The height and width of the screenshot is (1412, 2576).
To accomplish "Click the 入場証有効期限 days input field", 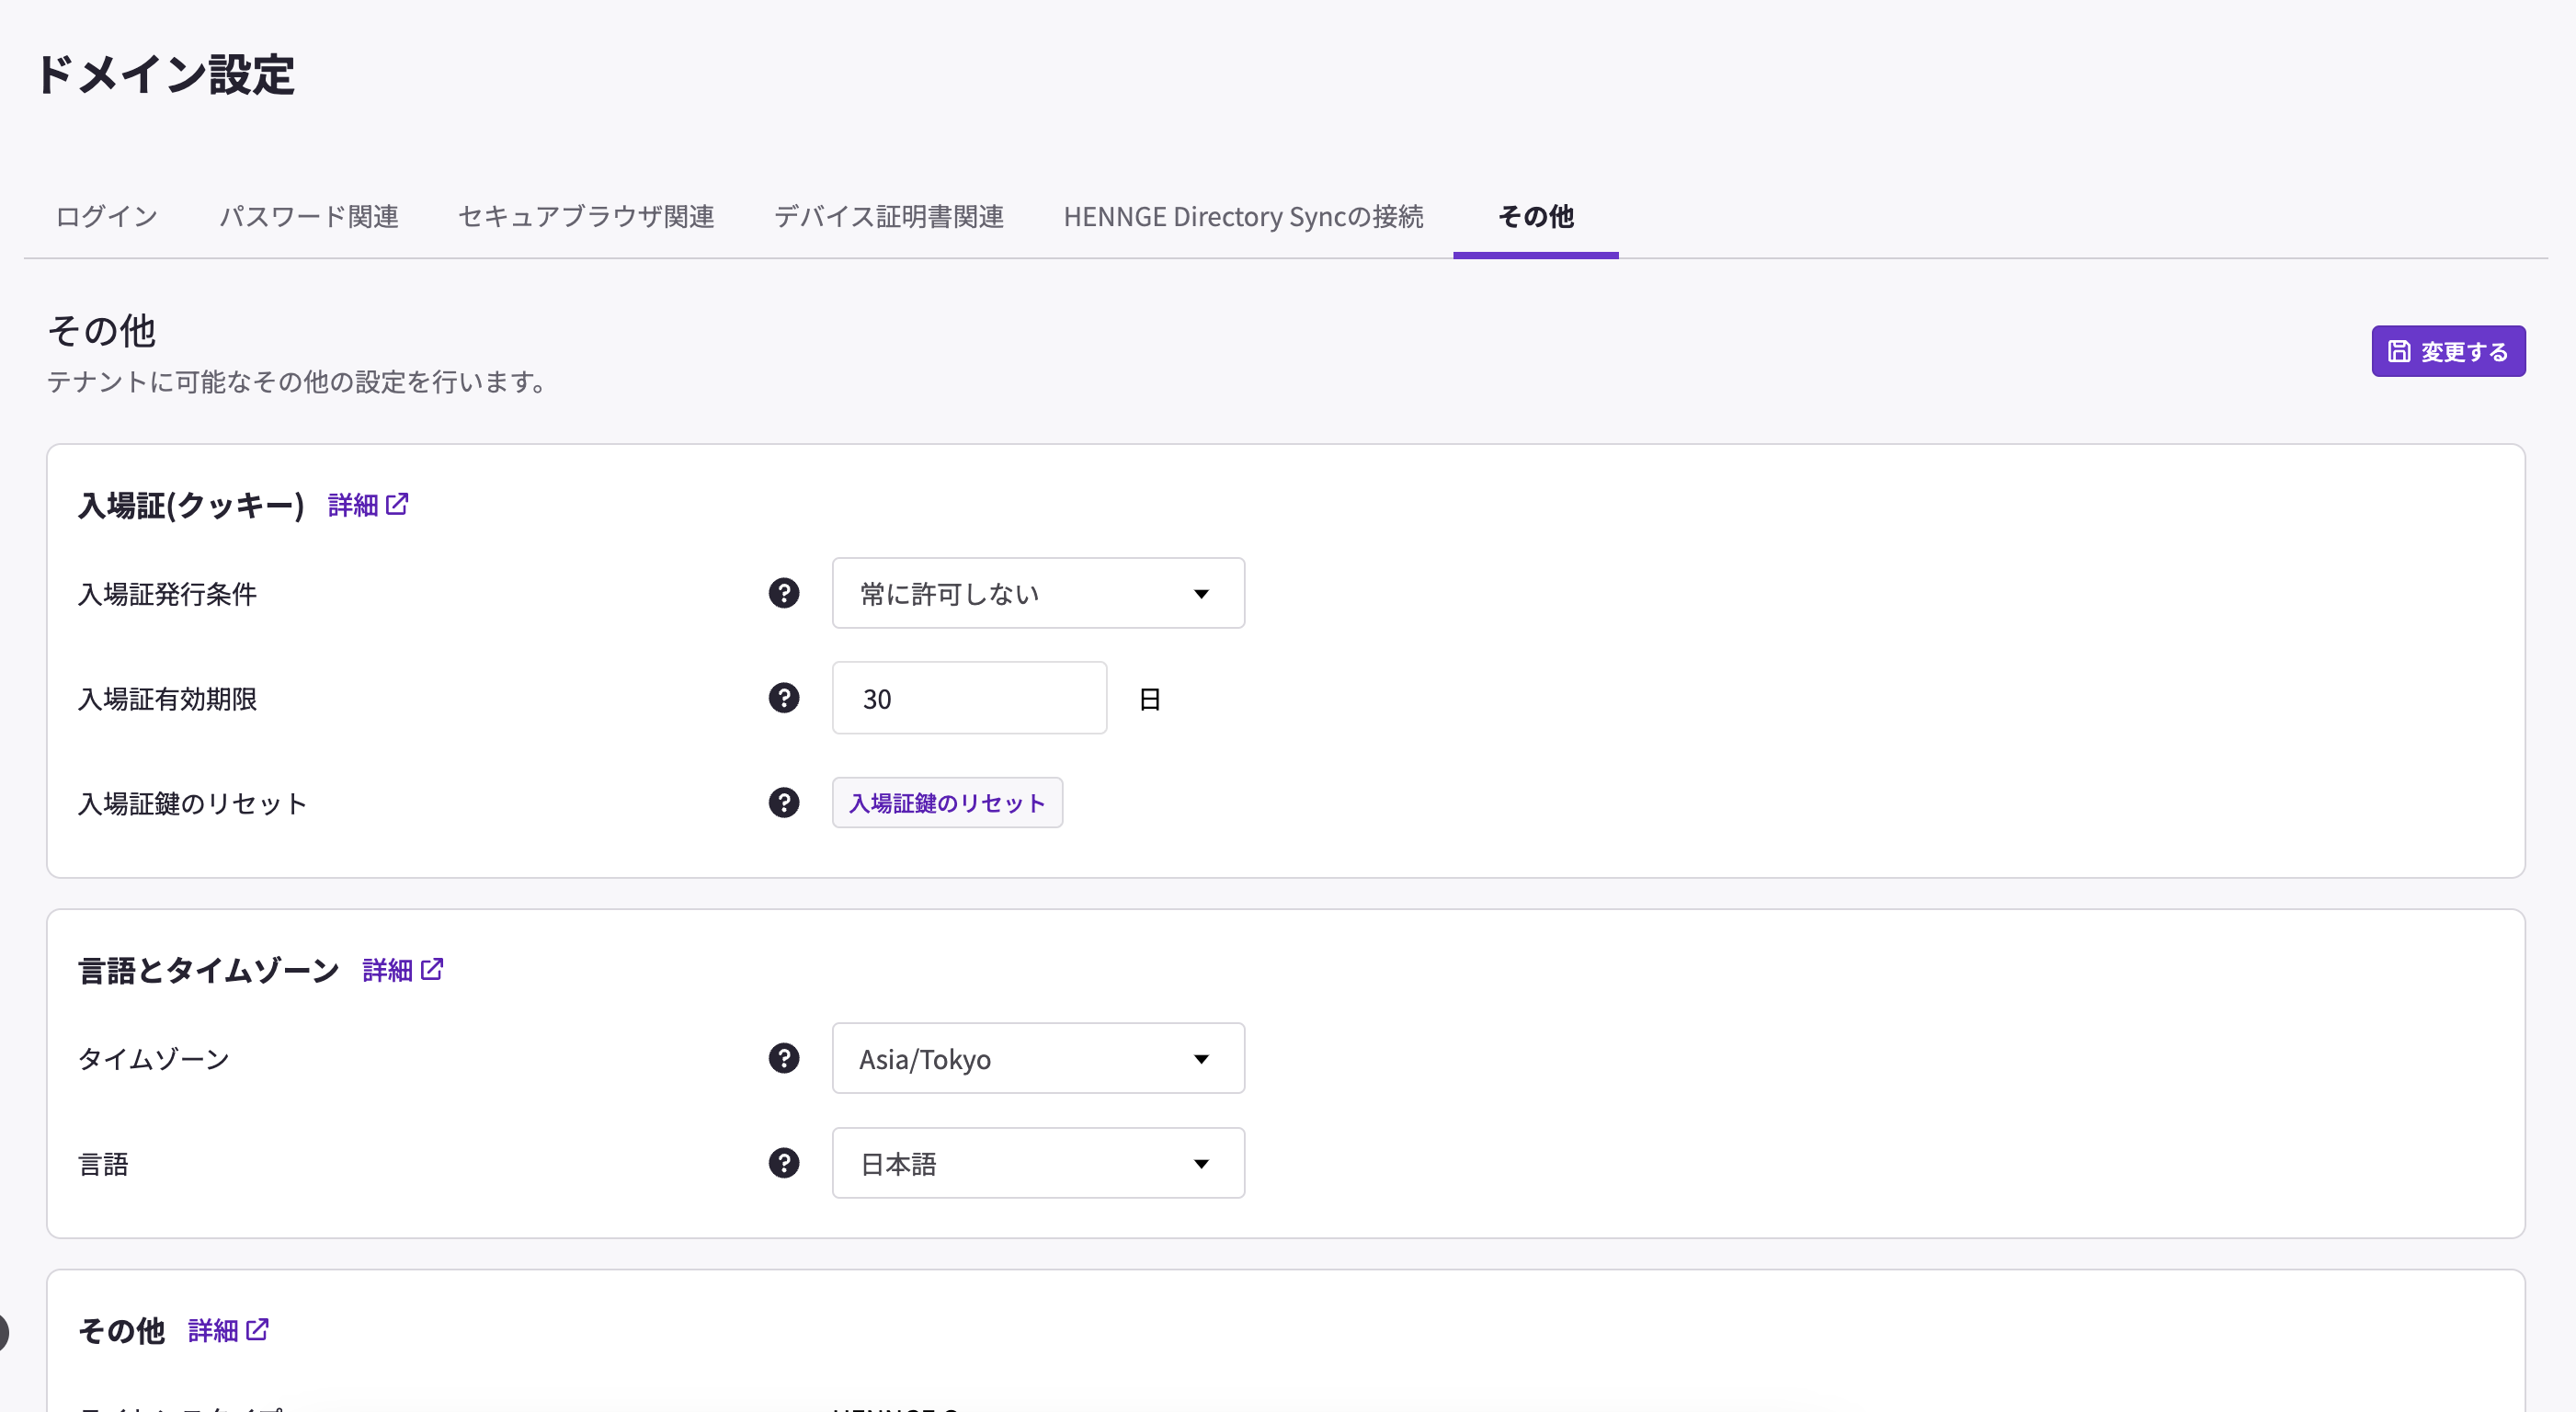I will tap(969, 698).
